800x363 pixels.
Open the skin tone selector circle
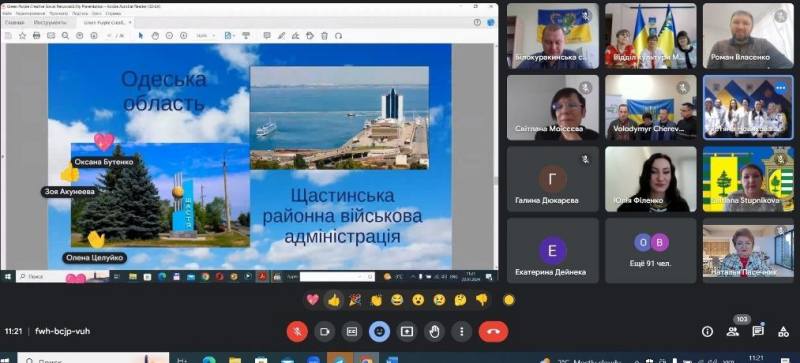click(509, 300)
